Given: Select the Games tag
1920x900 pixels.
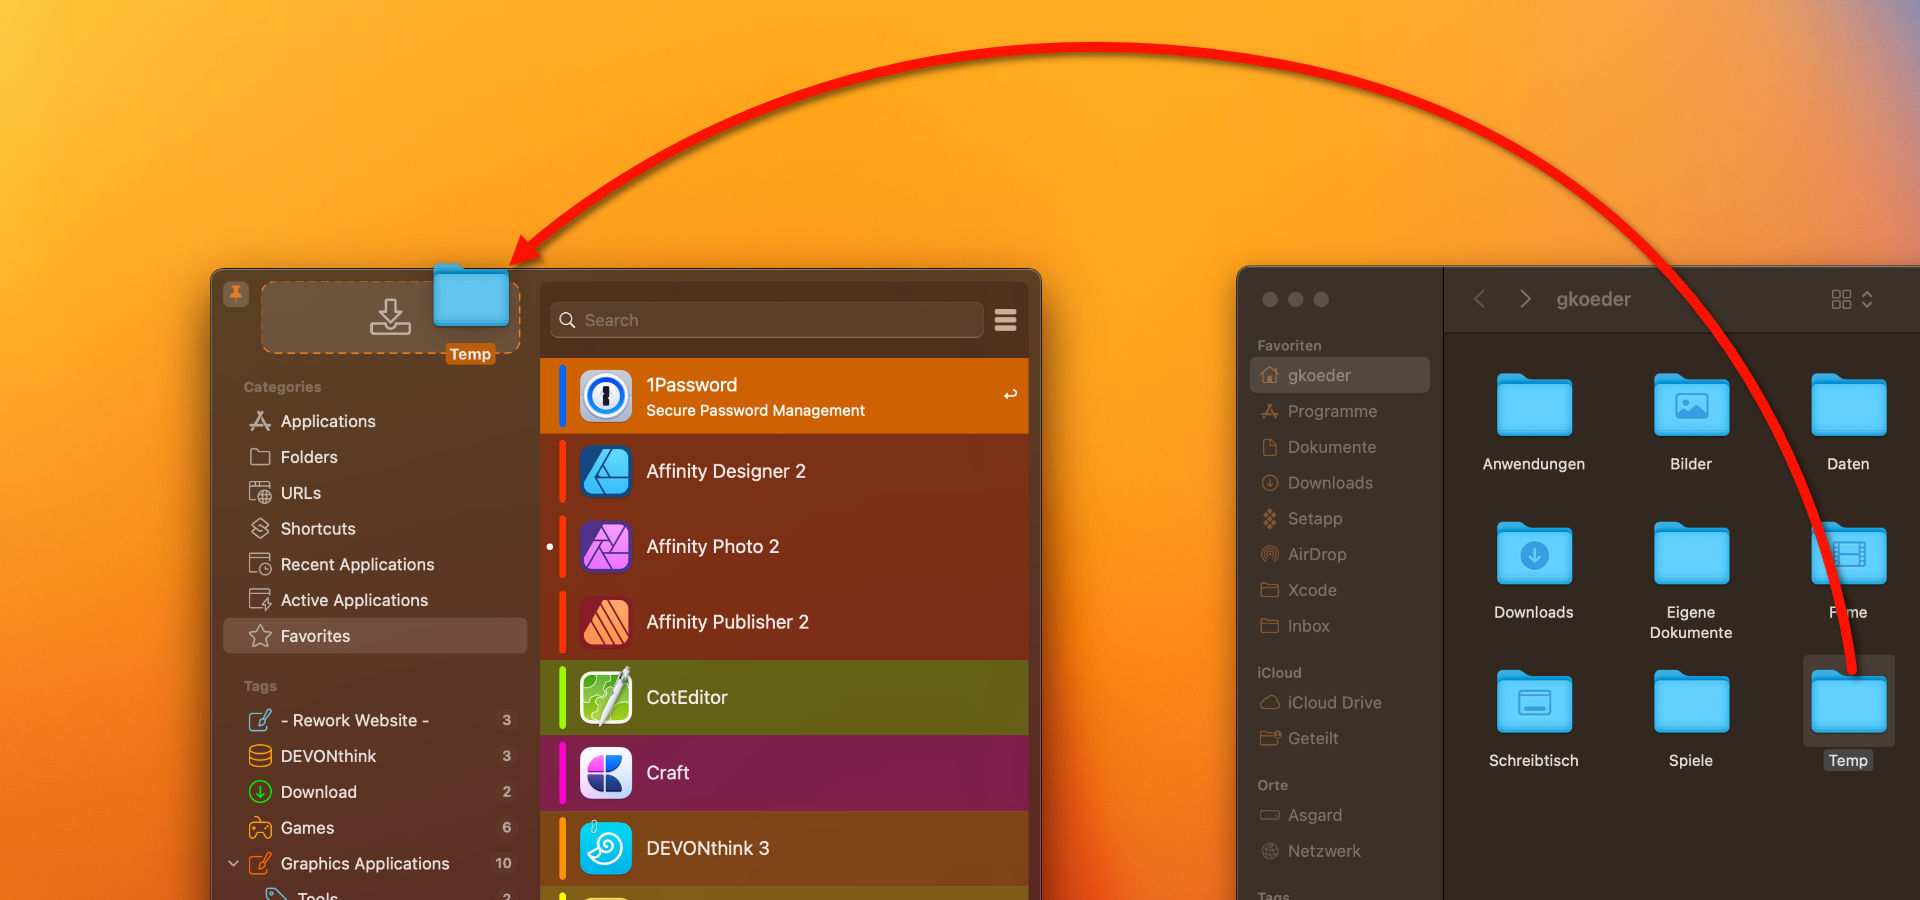Looking at the screenshot, I should pyautogui.click(x=375, y=828).
